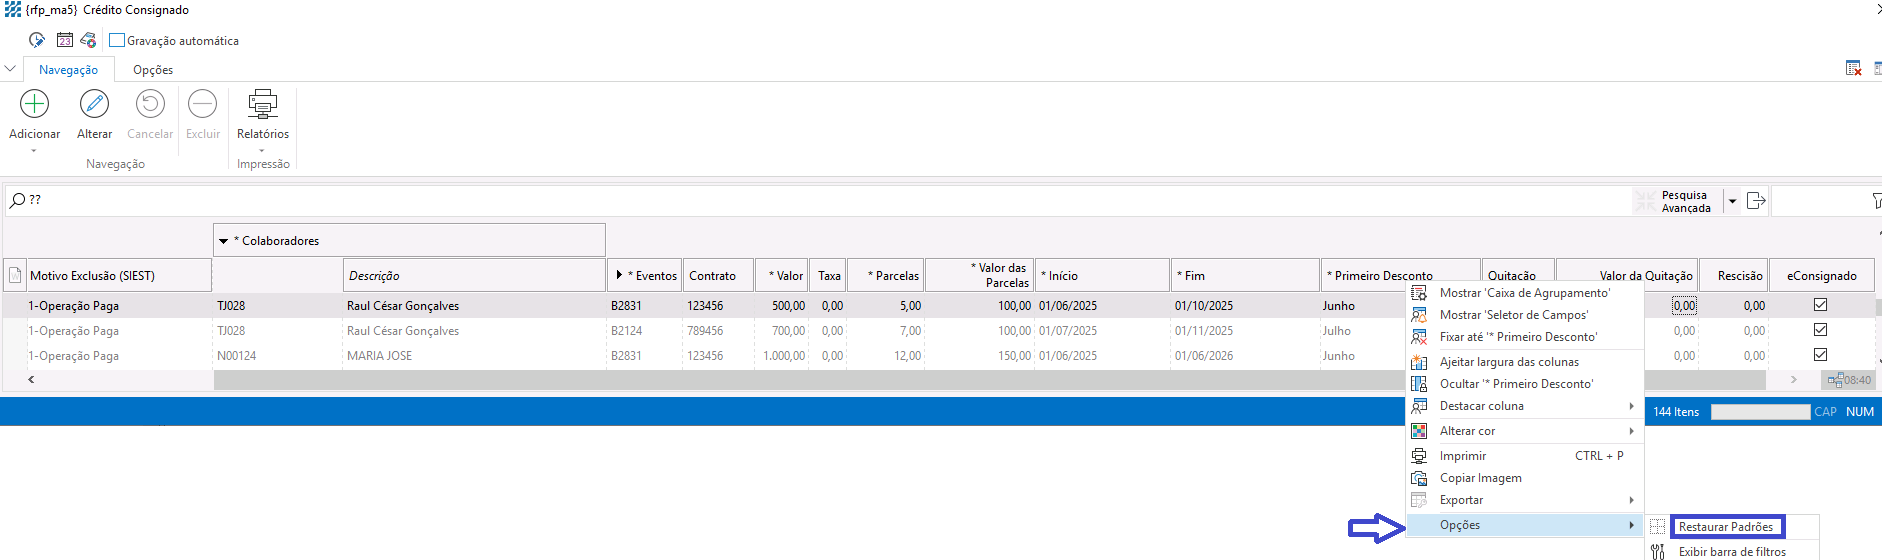Viewport: 1882px width, 560px height.
Task: Expand the Colaboradores column group dropdown
Action: pyautogui.click(x=224, y=241)
